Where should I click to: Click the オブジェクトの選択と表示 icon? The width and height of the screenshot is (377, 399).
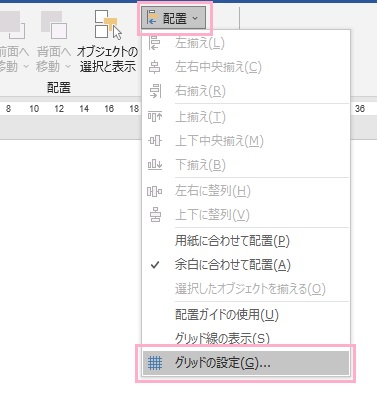pyautogui.click(x=107, y=25)
